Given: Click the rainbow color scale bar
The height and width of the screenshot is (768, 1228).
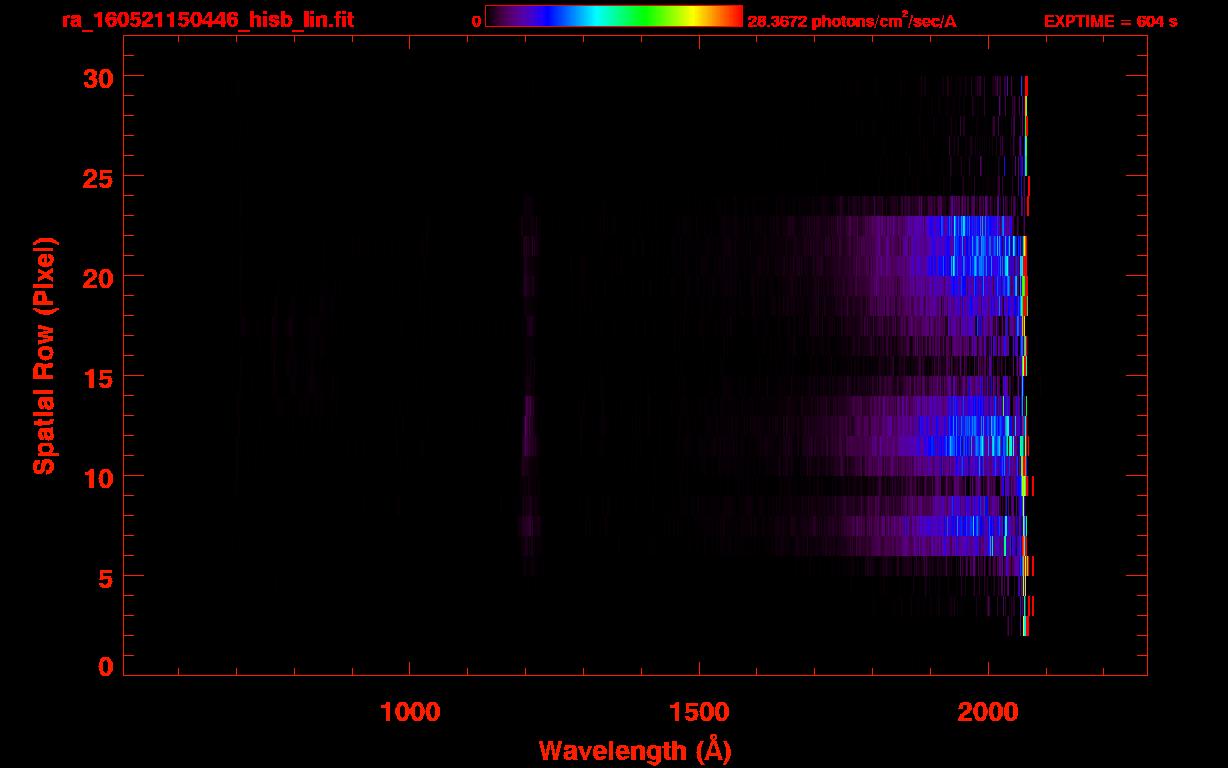Looking at the screenshot, I should click(x=614, y=16).
